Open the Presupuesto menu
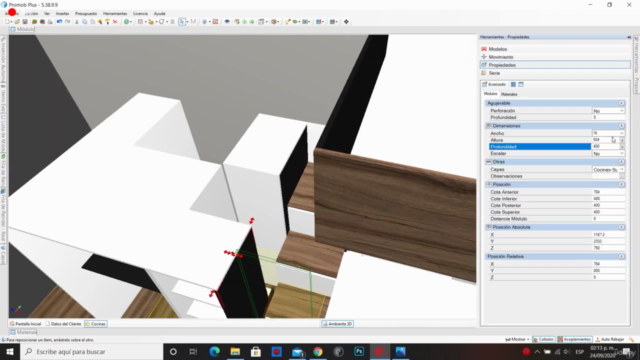The height and width of the screenshot is (360, 640). pos(86,13)
